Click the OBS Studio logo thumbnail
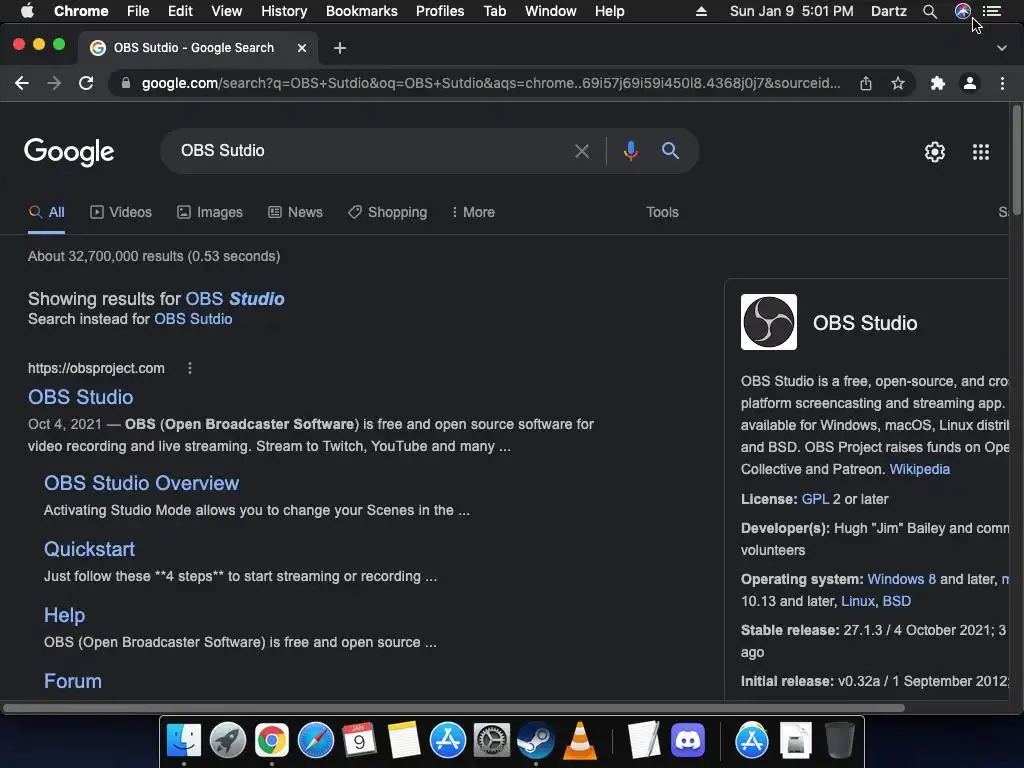1024x768 pixels. pos(769,322)
